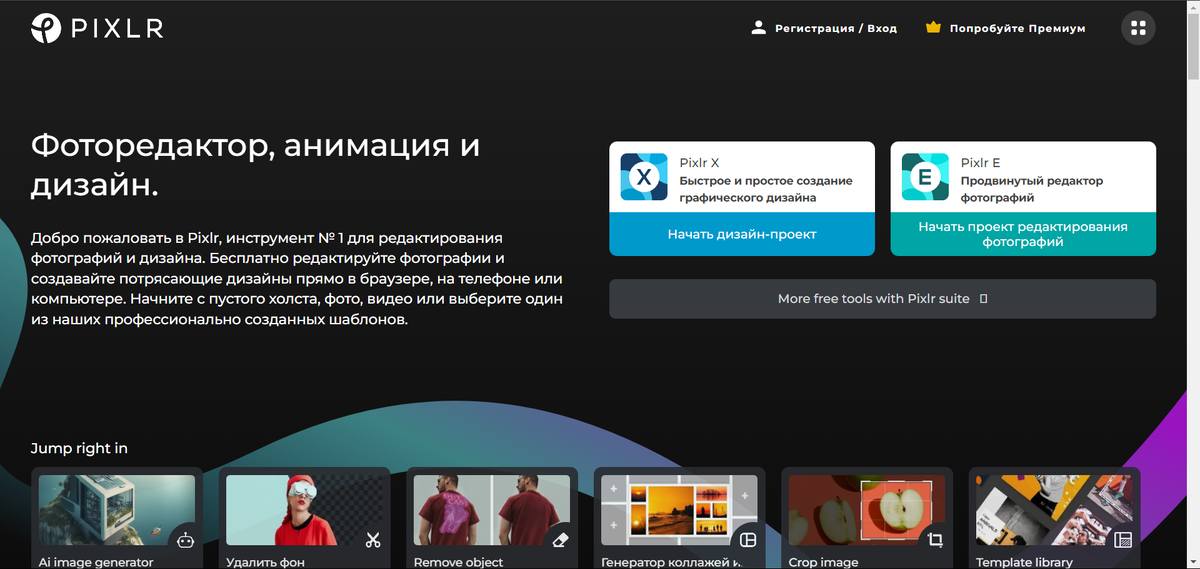This screenshot has height=569, width=1200.
Task: Click the 'Фоторедактор, анимация и дизайн.' headline
Action: (255, 165)
